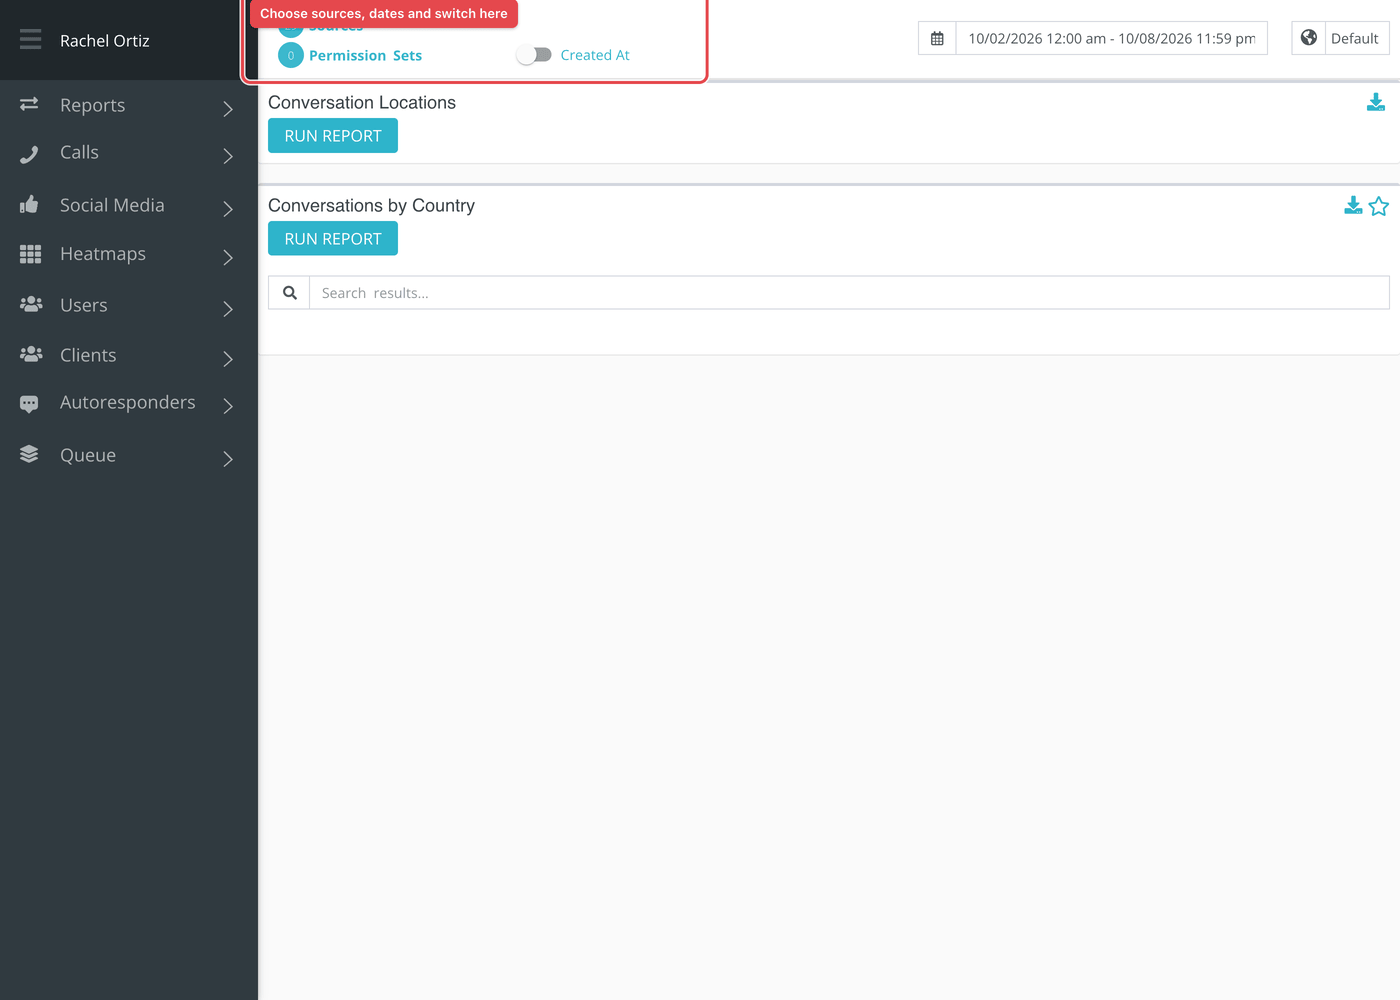Expand the Heatmaps chevron
1400x1000 pixels.
coord(228,257)
